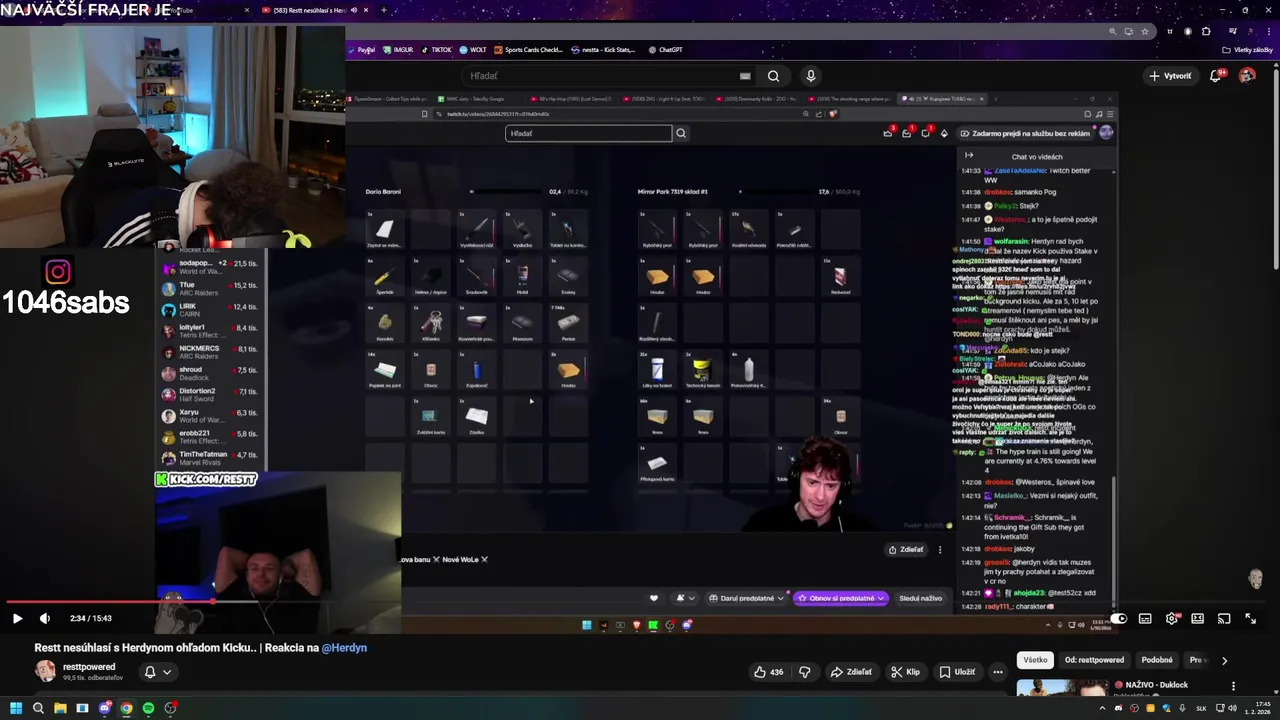Viewport: 1280px width, 720px height.
Task: Switch to Chrome in the taskbar
Action: click(x=126, y=708)
